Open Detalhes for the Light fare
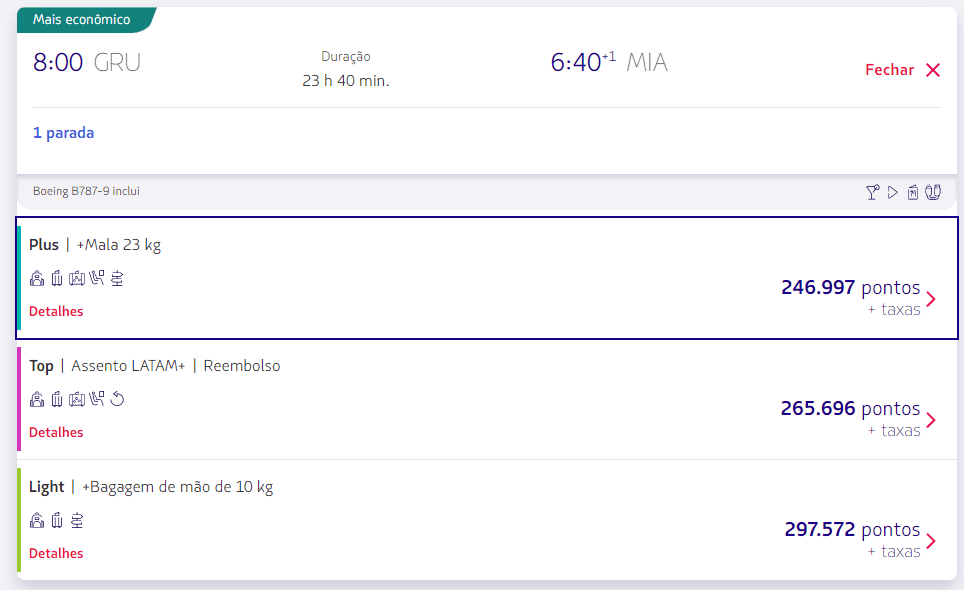Image resolution: width=964 pixels, height=590 pixels. click(x=56, y=554)
